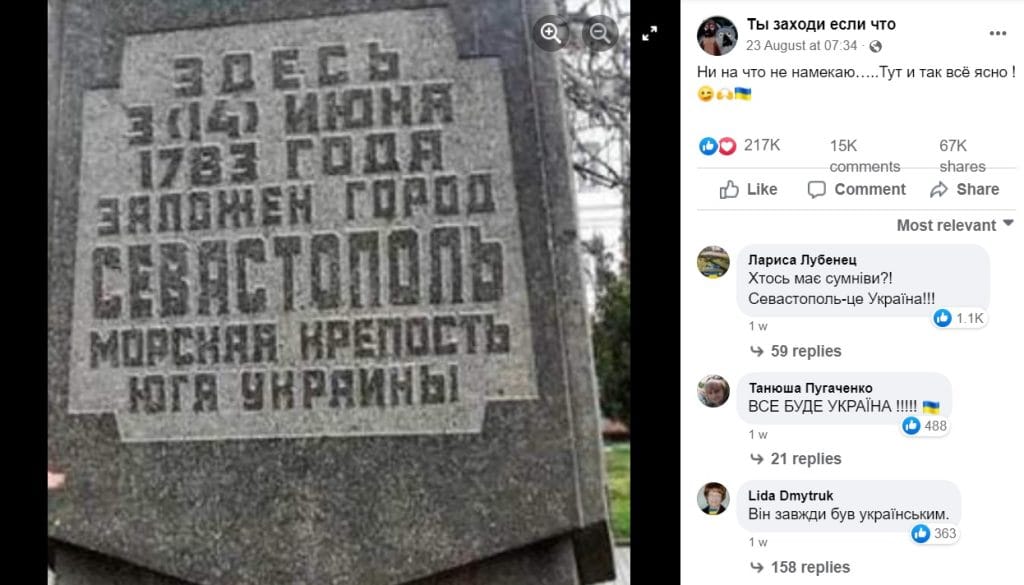Open Лариса Лубенец's profile picture
Viewport: 1024px width, 585px height.
(713, 262)
